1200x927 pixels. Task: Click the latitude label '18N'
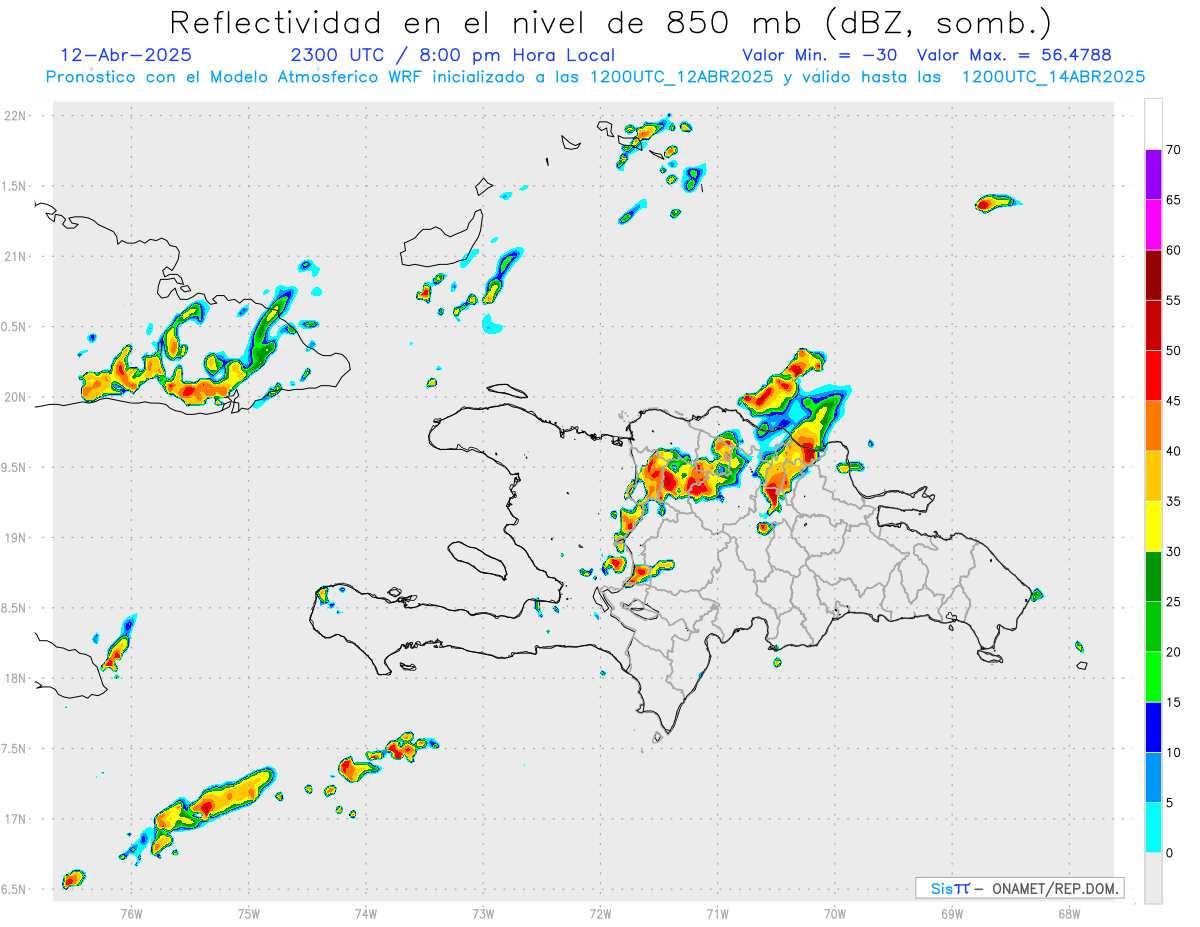[x=17, y=678]
